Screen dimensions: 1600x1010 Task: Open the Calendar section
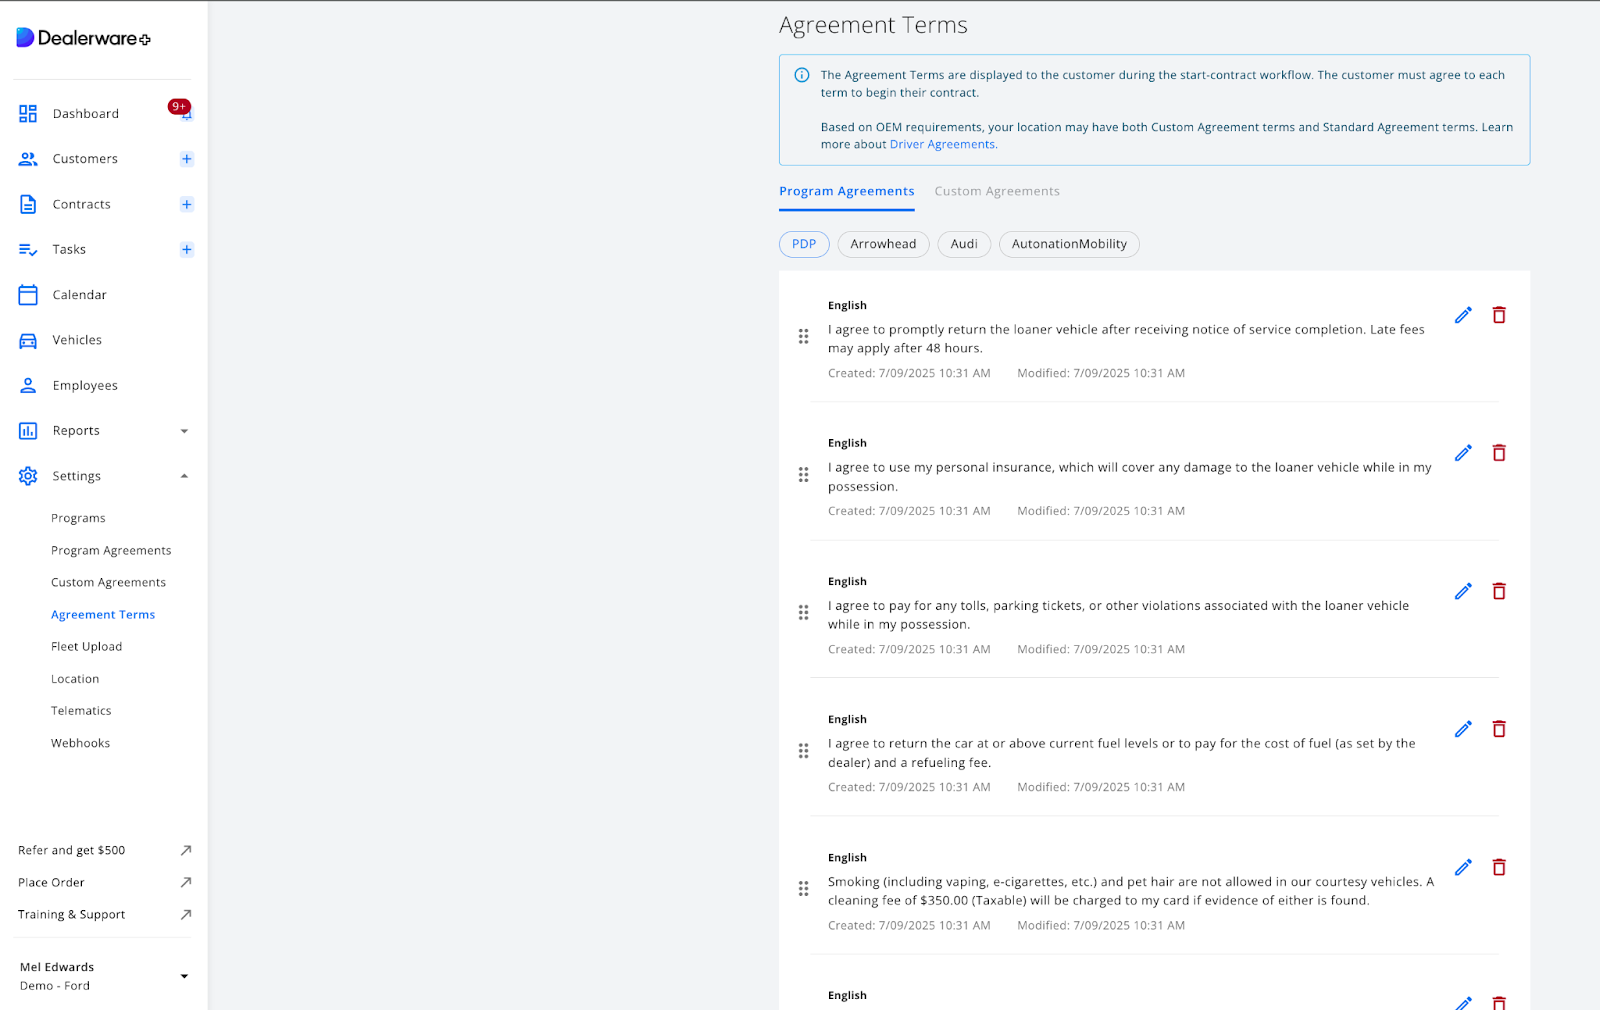tap(79, 294)
